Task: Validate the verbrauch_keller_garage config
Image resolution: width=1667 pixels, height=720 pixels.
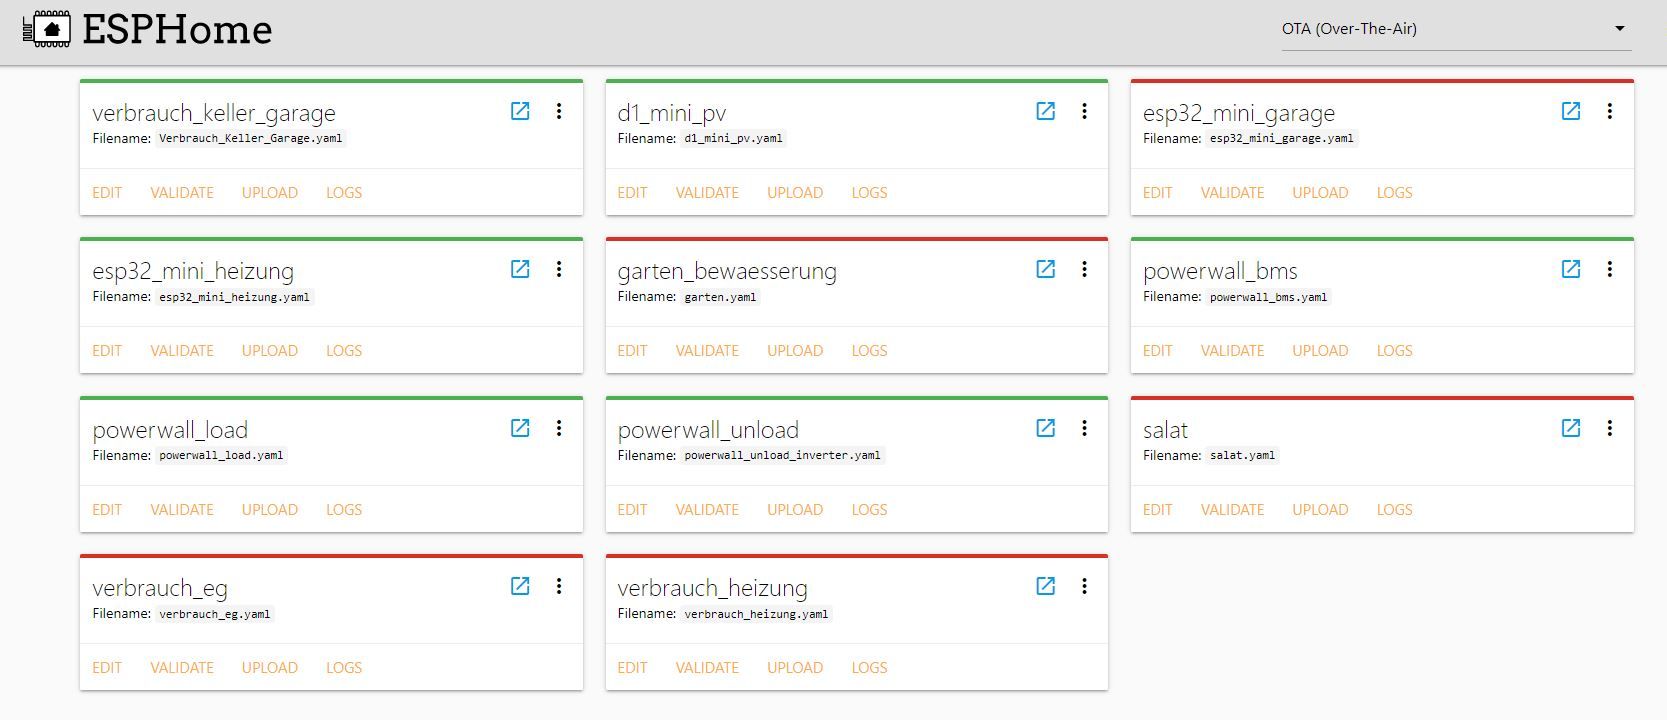Action: click(x=182, y=193)
